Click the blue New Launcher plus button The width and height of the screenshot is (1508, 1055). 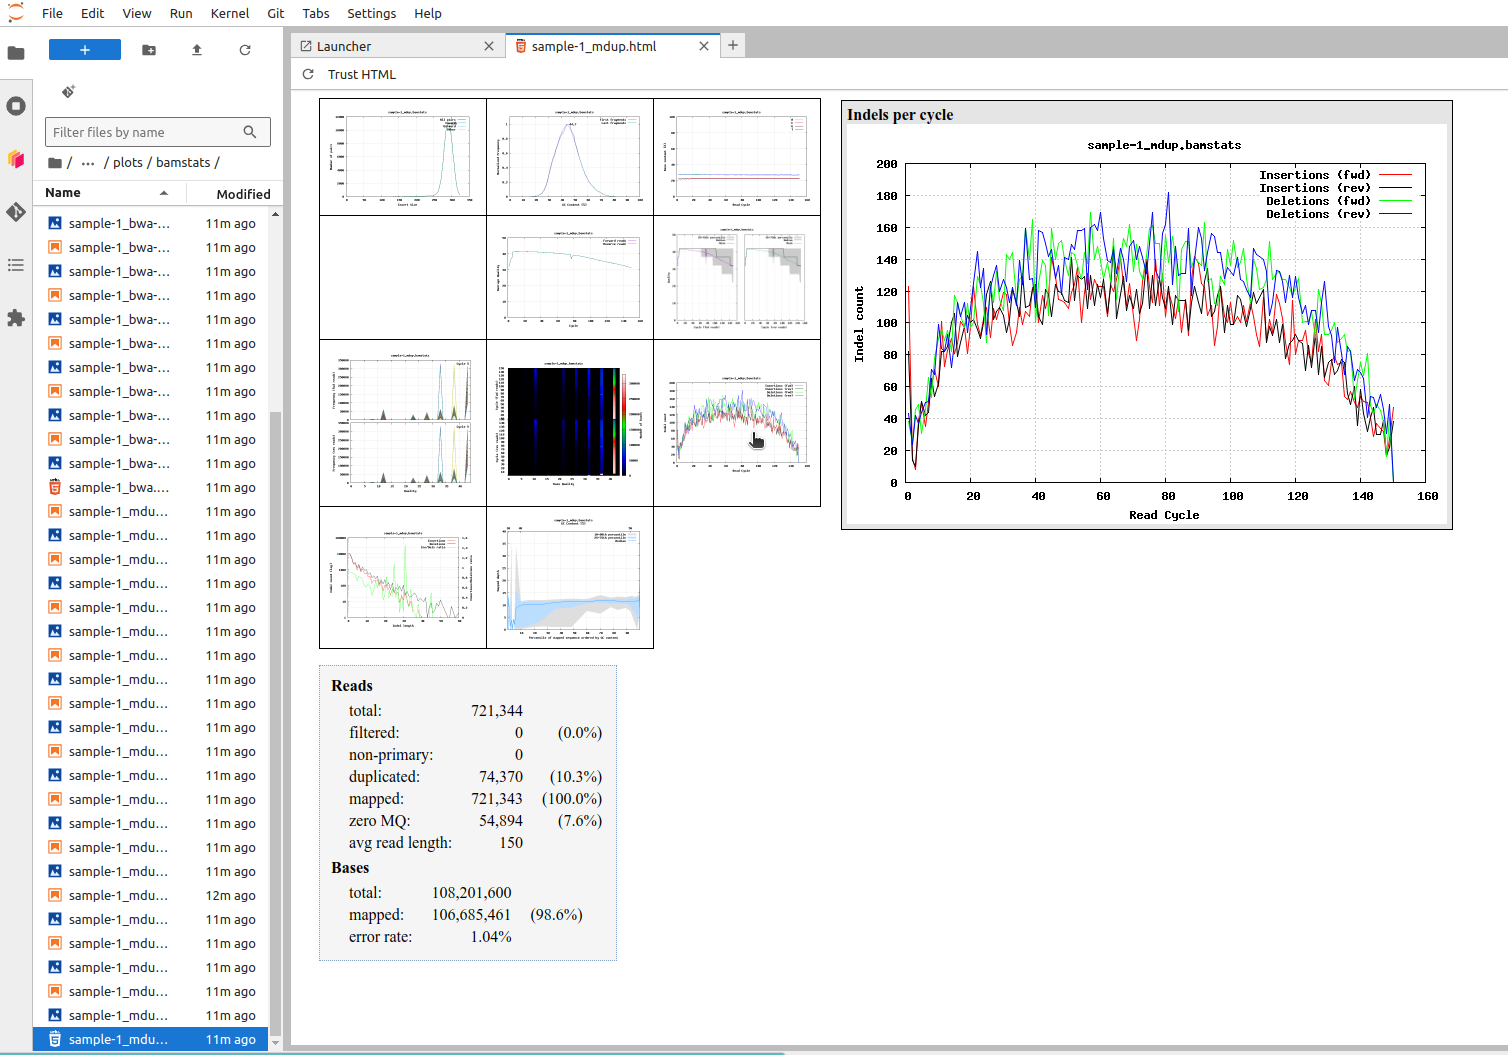[85, 50]
